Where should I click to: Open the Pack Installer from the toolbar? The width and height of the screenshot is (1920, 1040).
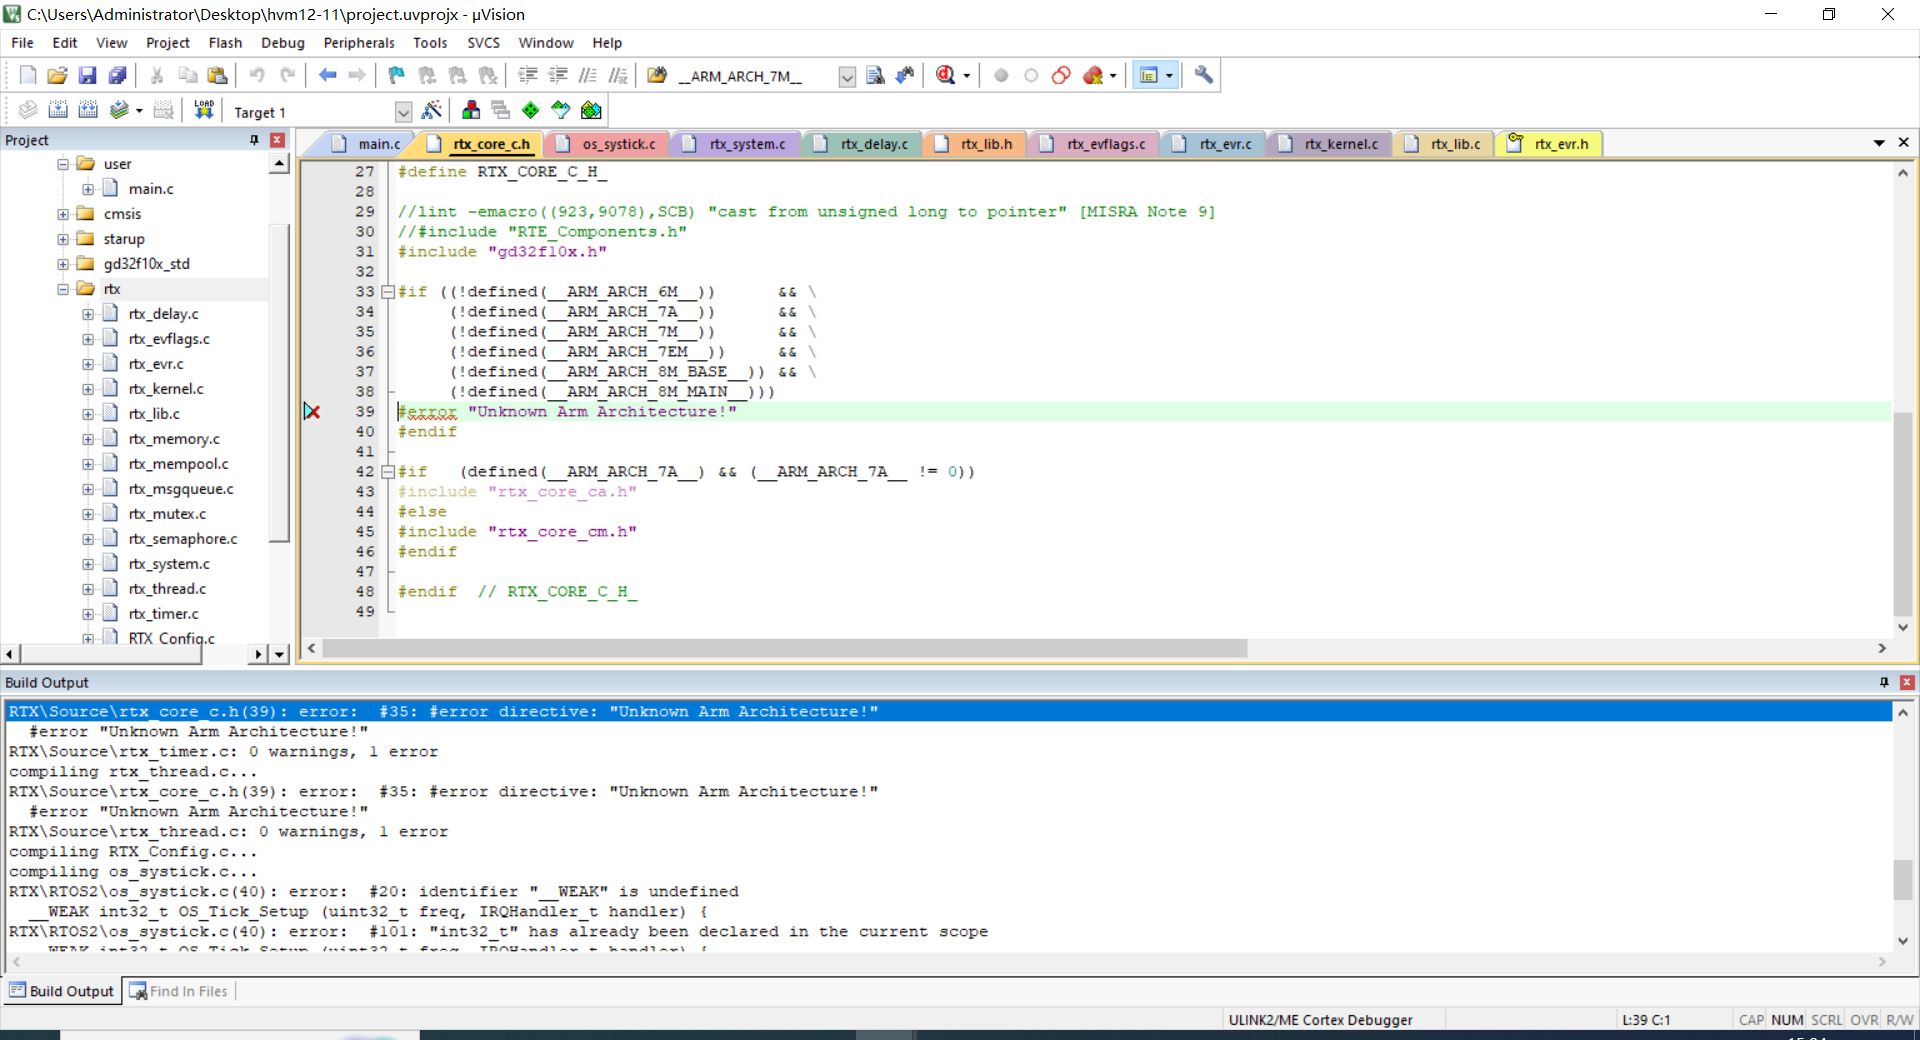click(x=591, y=110)
